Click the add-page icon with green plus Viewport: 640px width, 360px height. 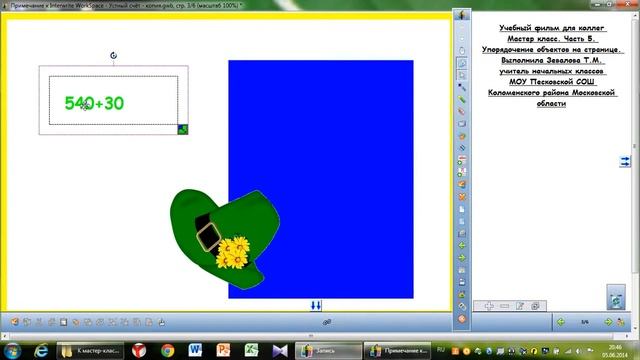[462, 160]
